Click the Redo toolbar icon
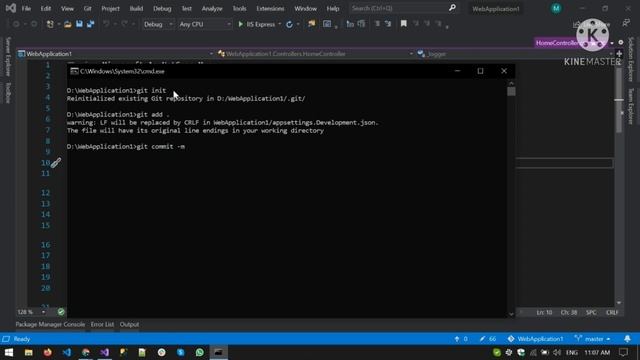Image resolution: width=640 pixels, height=360 pixels. (x=124, y=24)
